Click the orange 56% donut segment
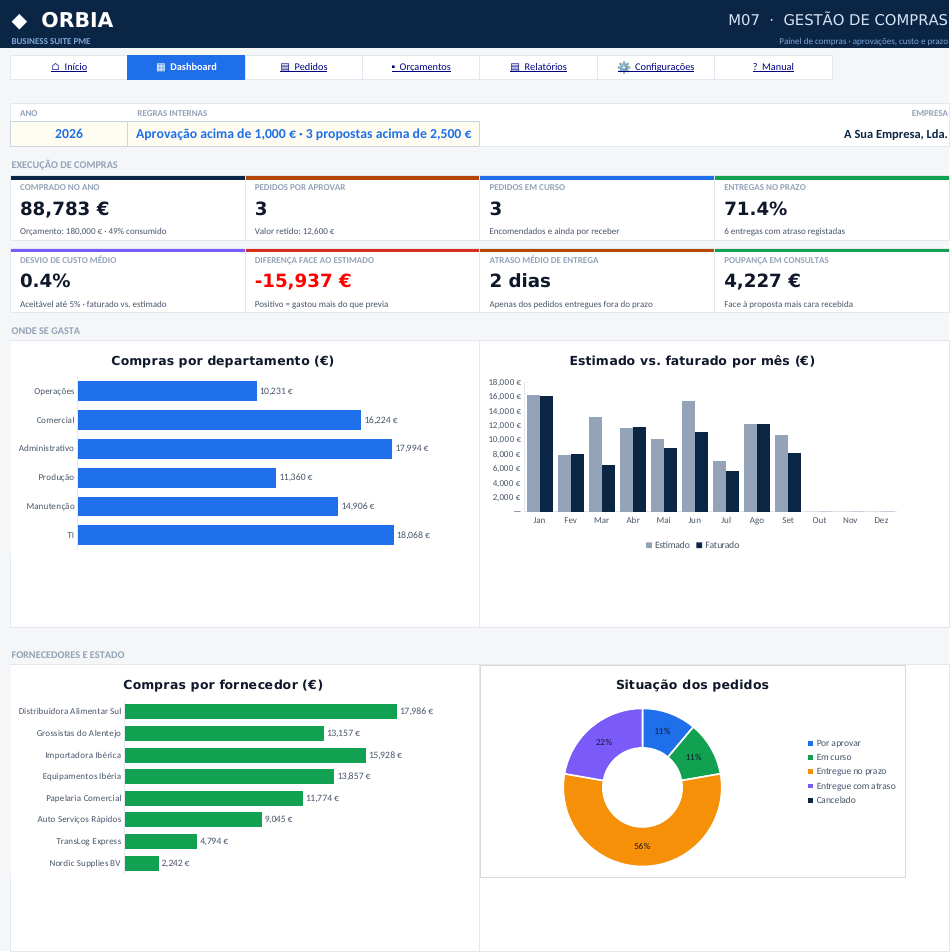The image size is (950, 952). (x=642, y=846)
